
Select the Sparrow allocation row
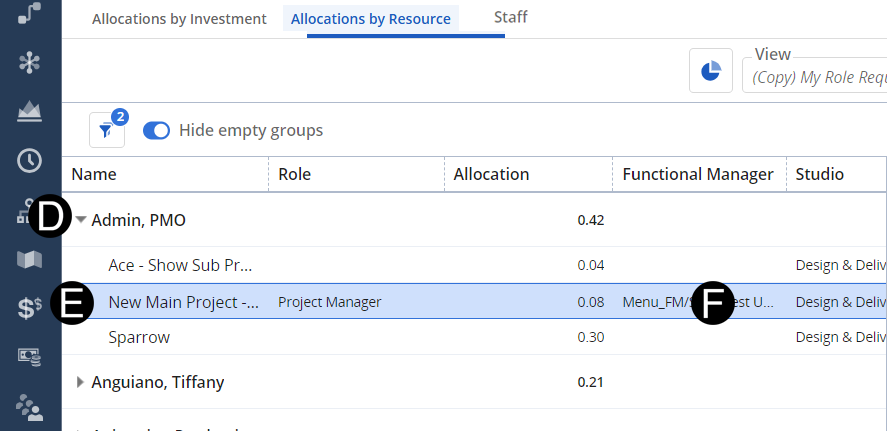point(139,338)
